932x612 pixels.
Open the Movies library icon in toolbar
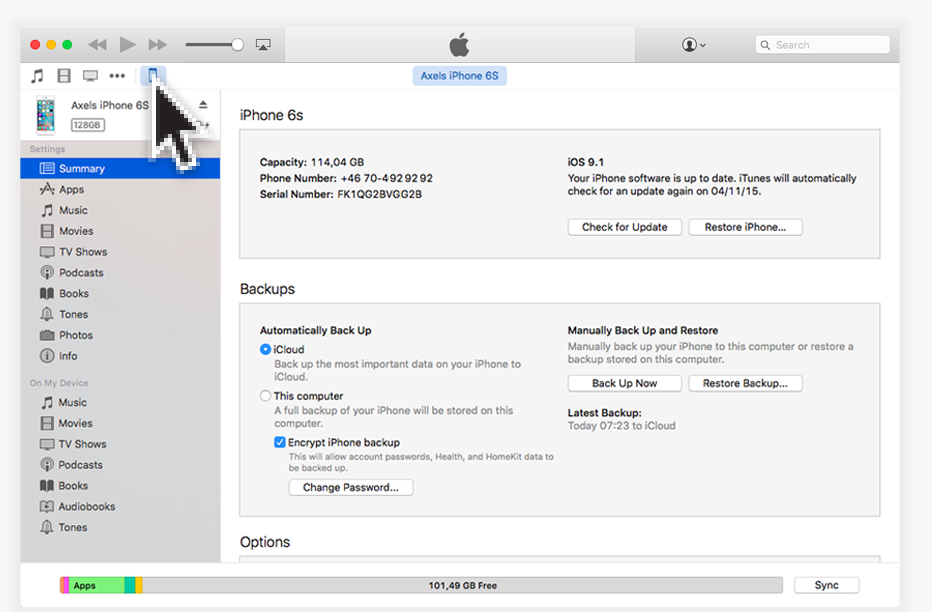click(64, 75)
